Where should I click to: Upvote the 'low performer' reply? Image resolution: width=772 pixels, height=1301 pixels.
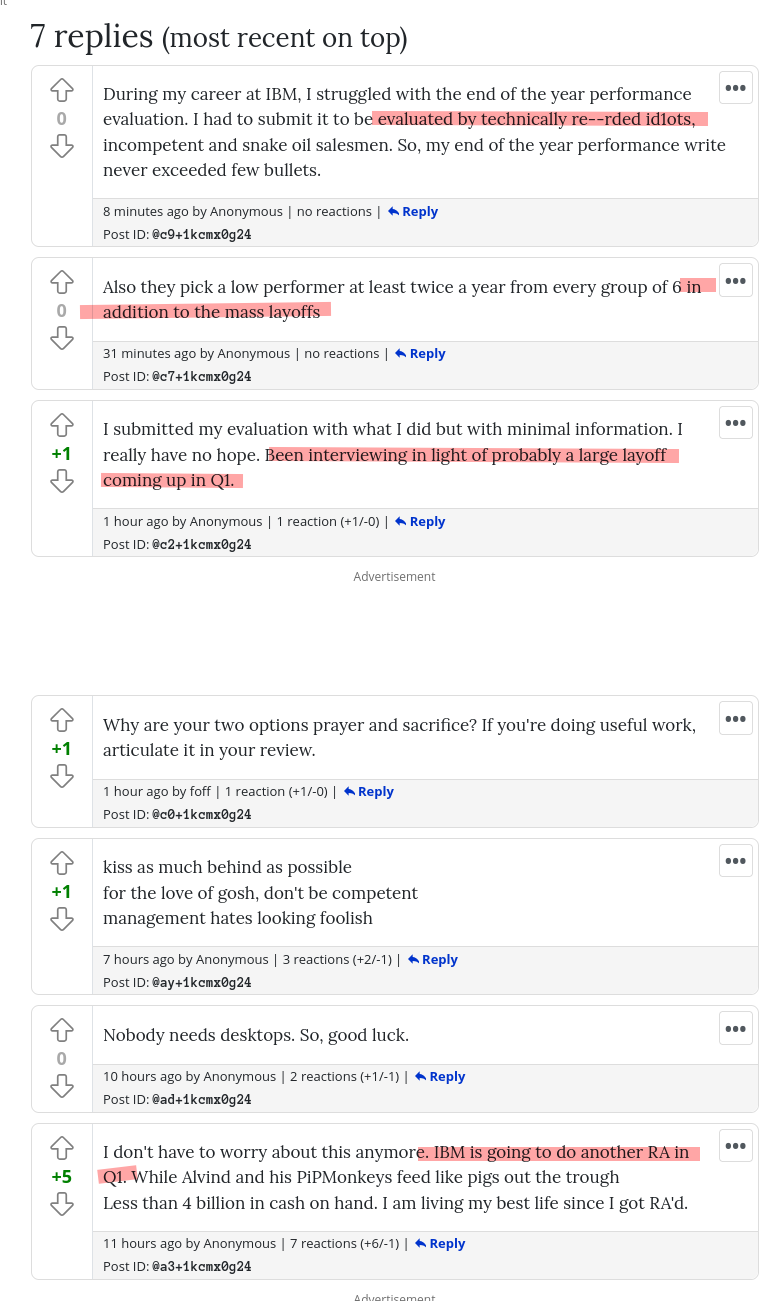pos(62,282)
